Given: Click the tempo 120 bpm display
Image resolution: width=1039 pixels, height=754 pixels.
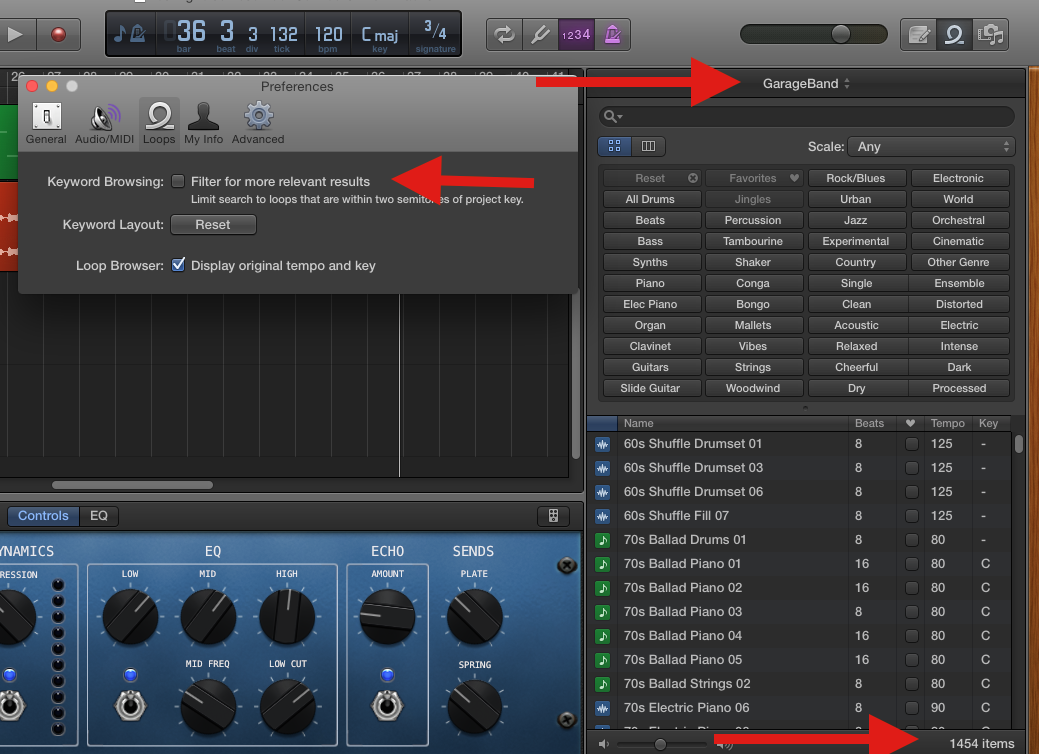Looking at the screenshot, I should click(328, 36).
